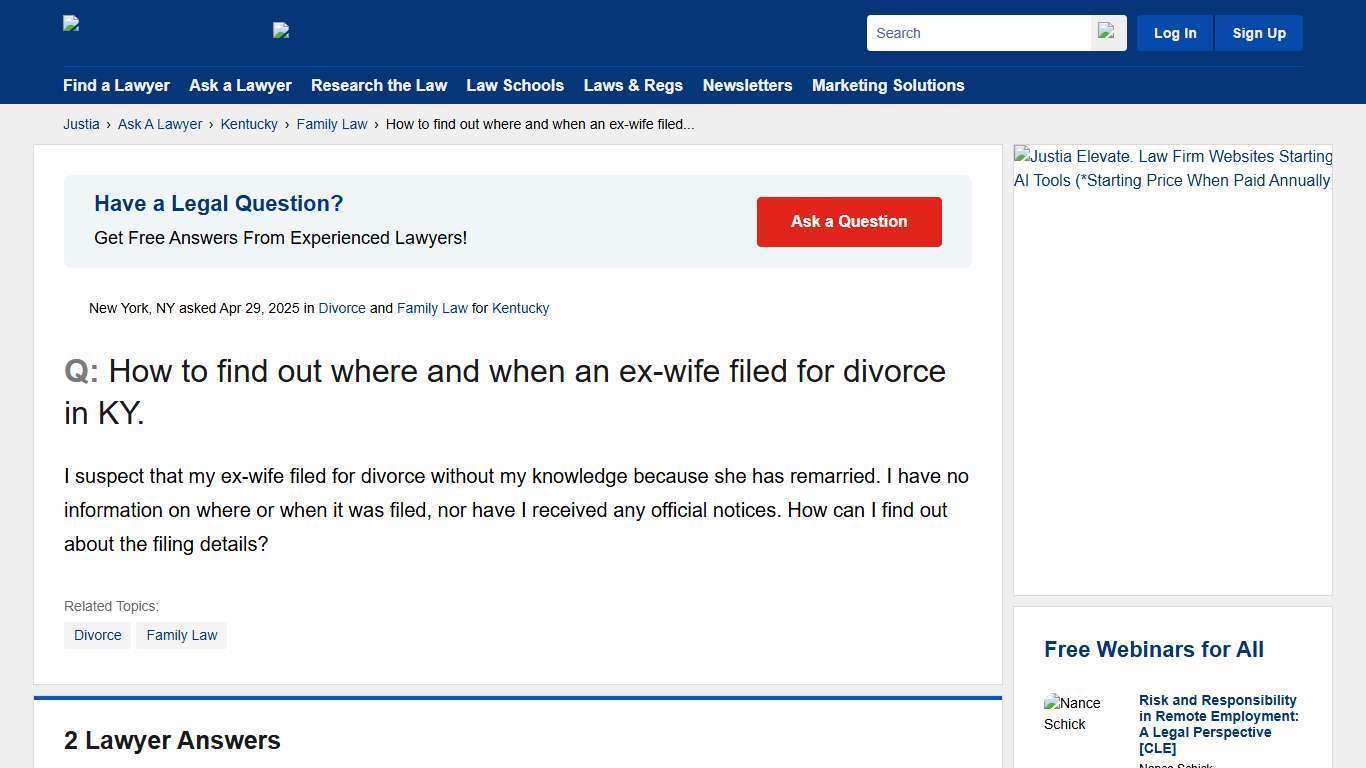Click the Ask a Question button
This screenshot has width=1366, height=768.
coord(849,221)
